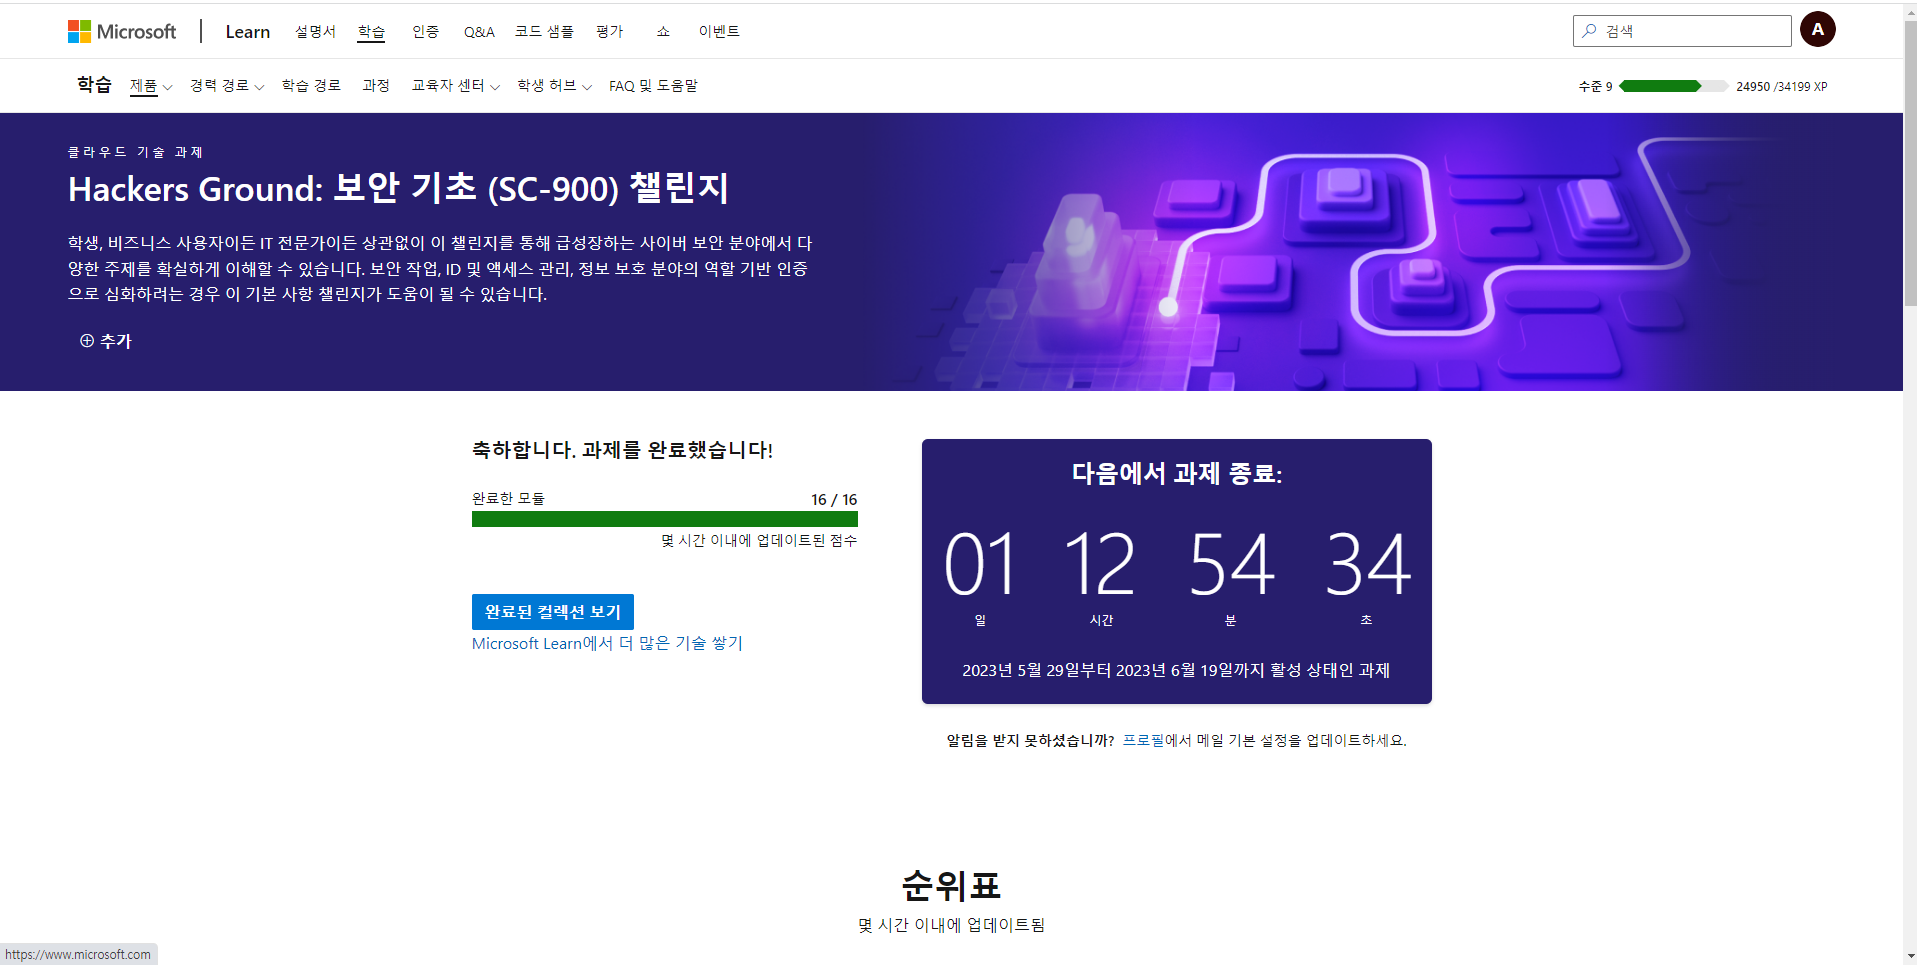Open the 인증 menu item

426,31
